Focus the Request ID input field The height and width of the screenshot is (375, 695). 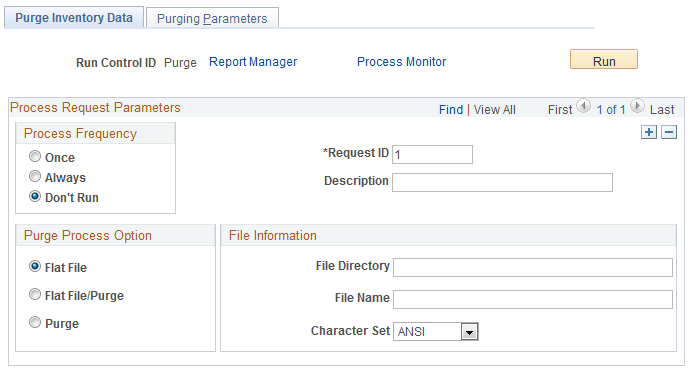point(432,154)
